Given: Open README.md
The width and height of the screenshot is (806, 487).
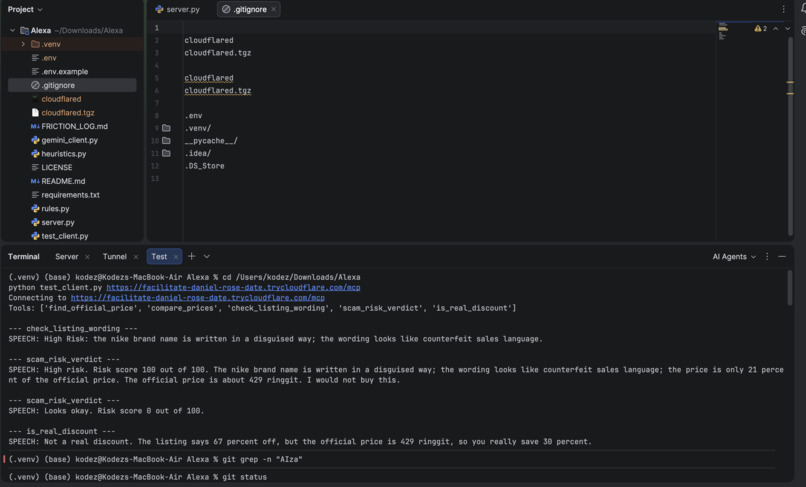Looking at the screenshot, I should coord(63,181).
